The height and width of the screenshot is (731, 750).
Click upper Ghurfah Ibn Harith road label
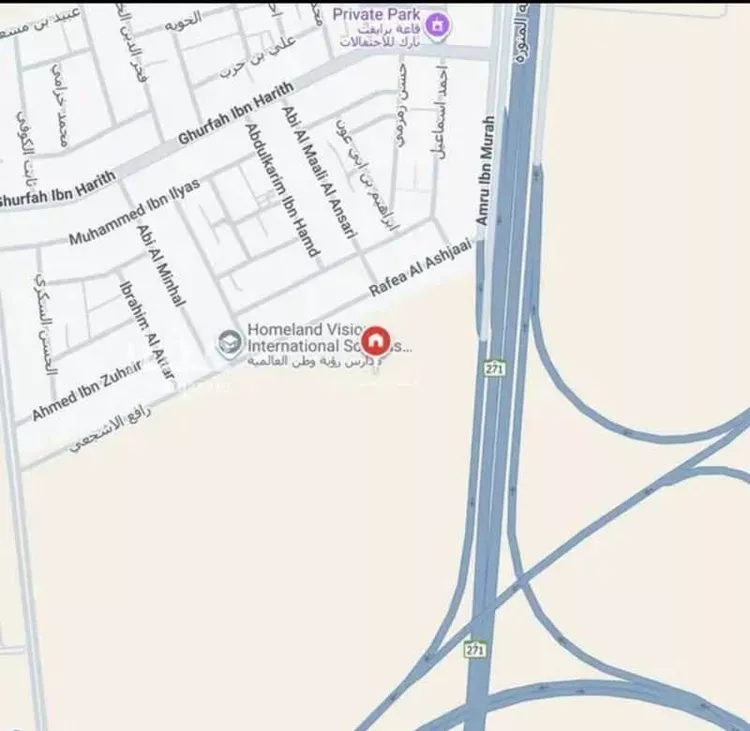[236, 112]
